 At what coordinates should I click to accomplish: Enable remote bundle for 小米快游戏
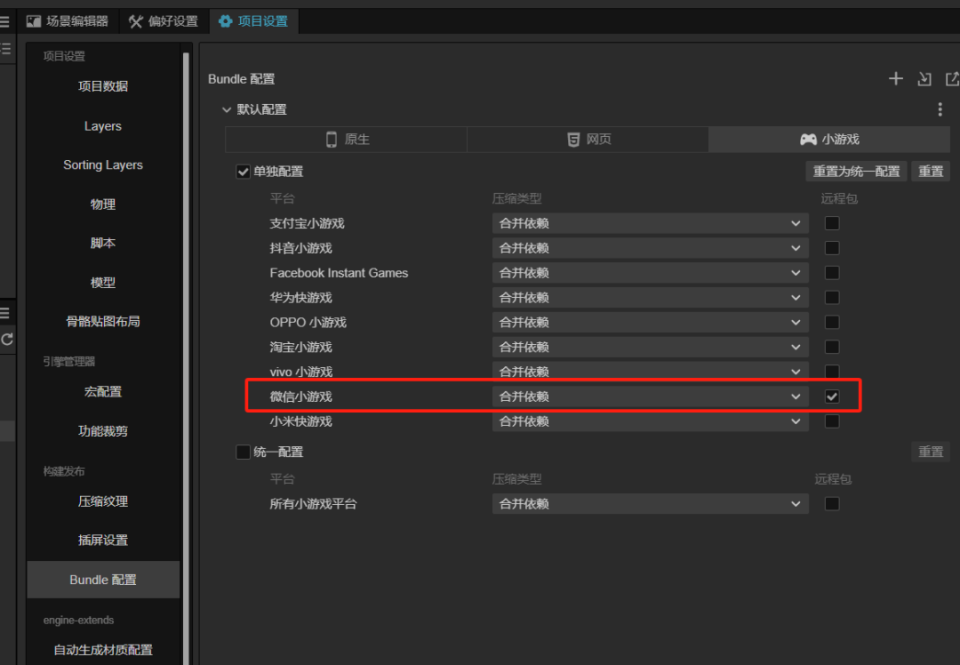click(831, 421)
